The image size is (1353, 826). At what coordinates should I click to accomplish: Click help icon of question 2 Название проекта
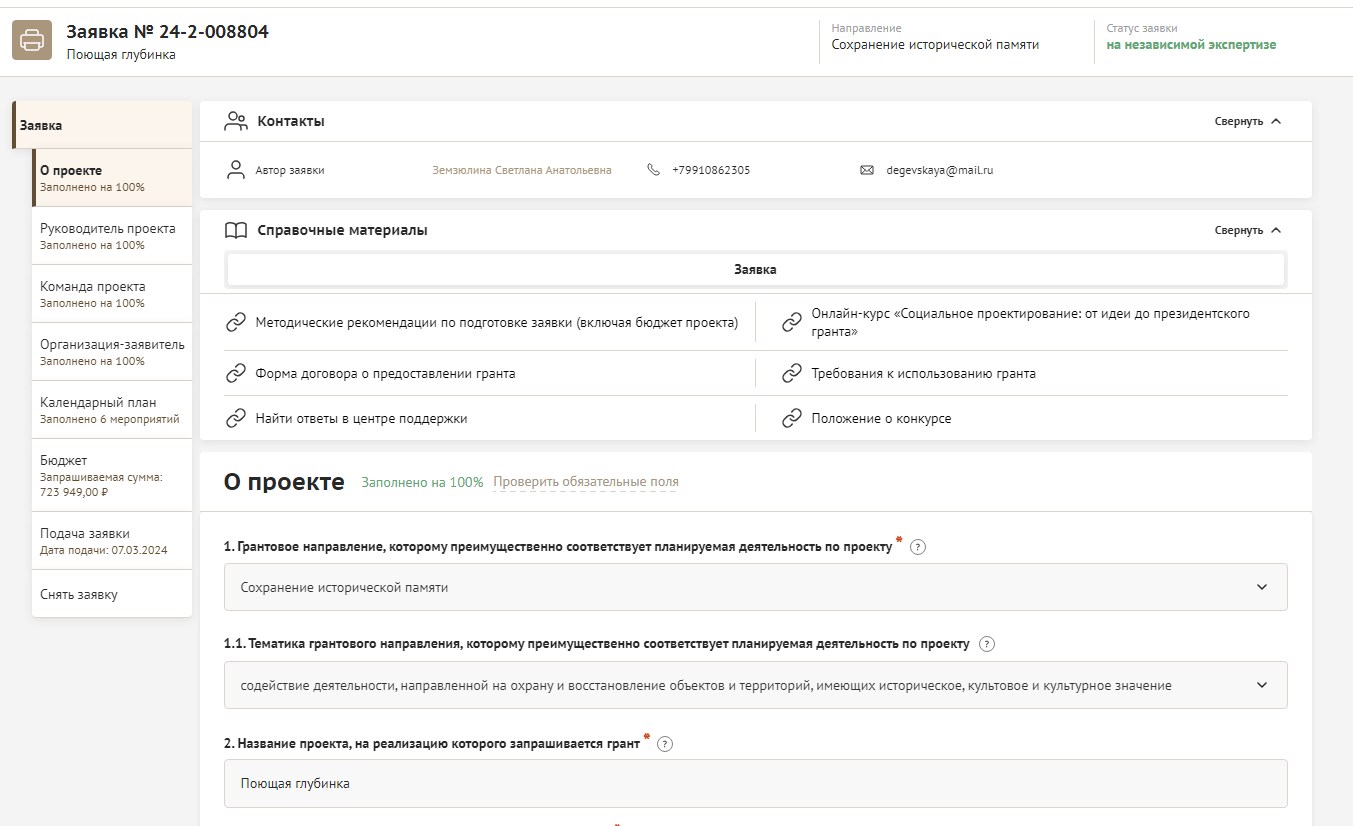665,744
